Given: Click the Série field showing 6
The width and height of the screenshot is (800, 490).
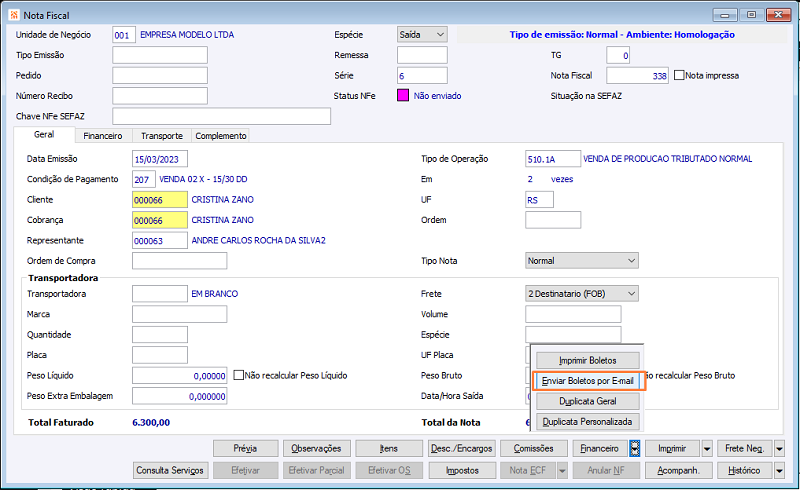Looking at the screenshot, I should pos(422,76).
